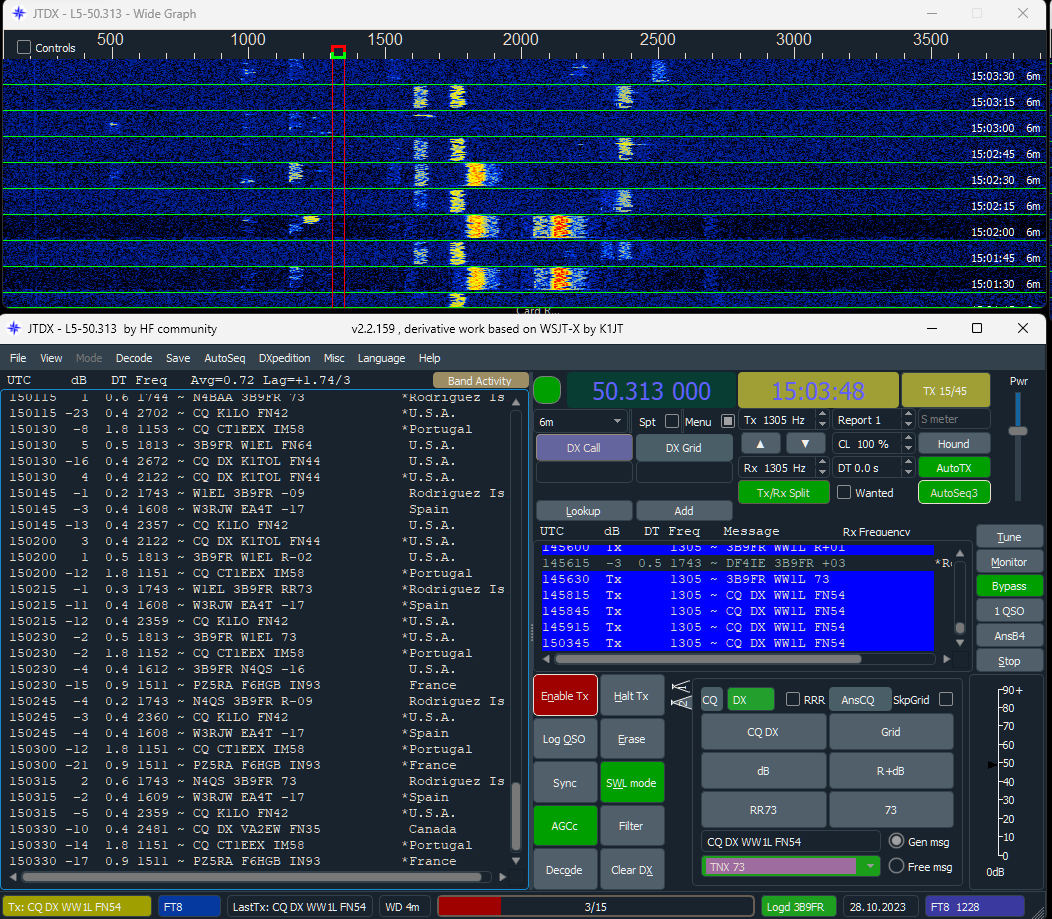Click the DX Call button
The image size is (1052, 919).
click(x=583, y=447)
